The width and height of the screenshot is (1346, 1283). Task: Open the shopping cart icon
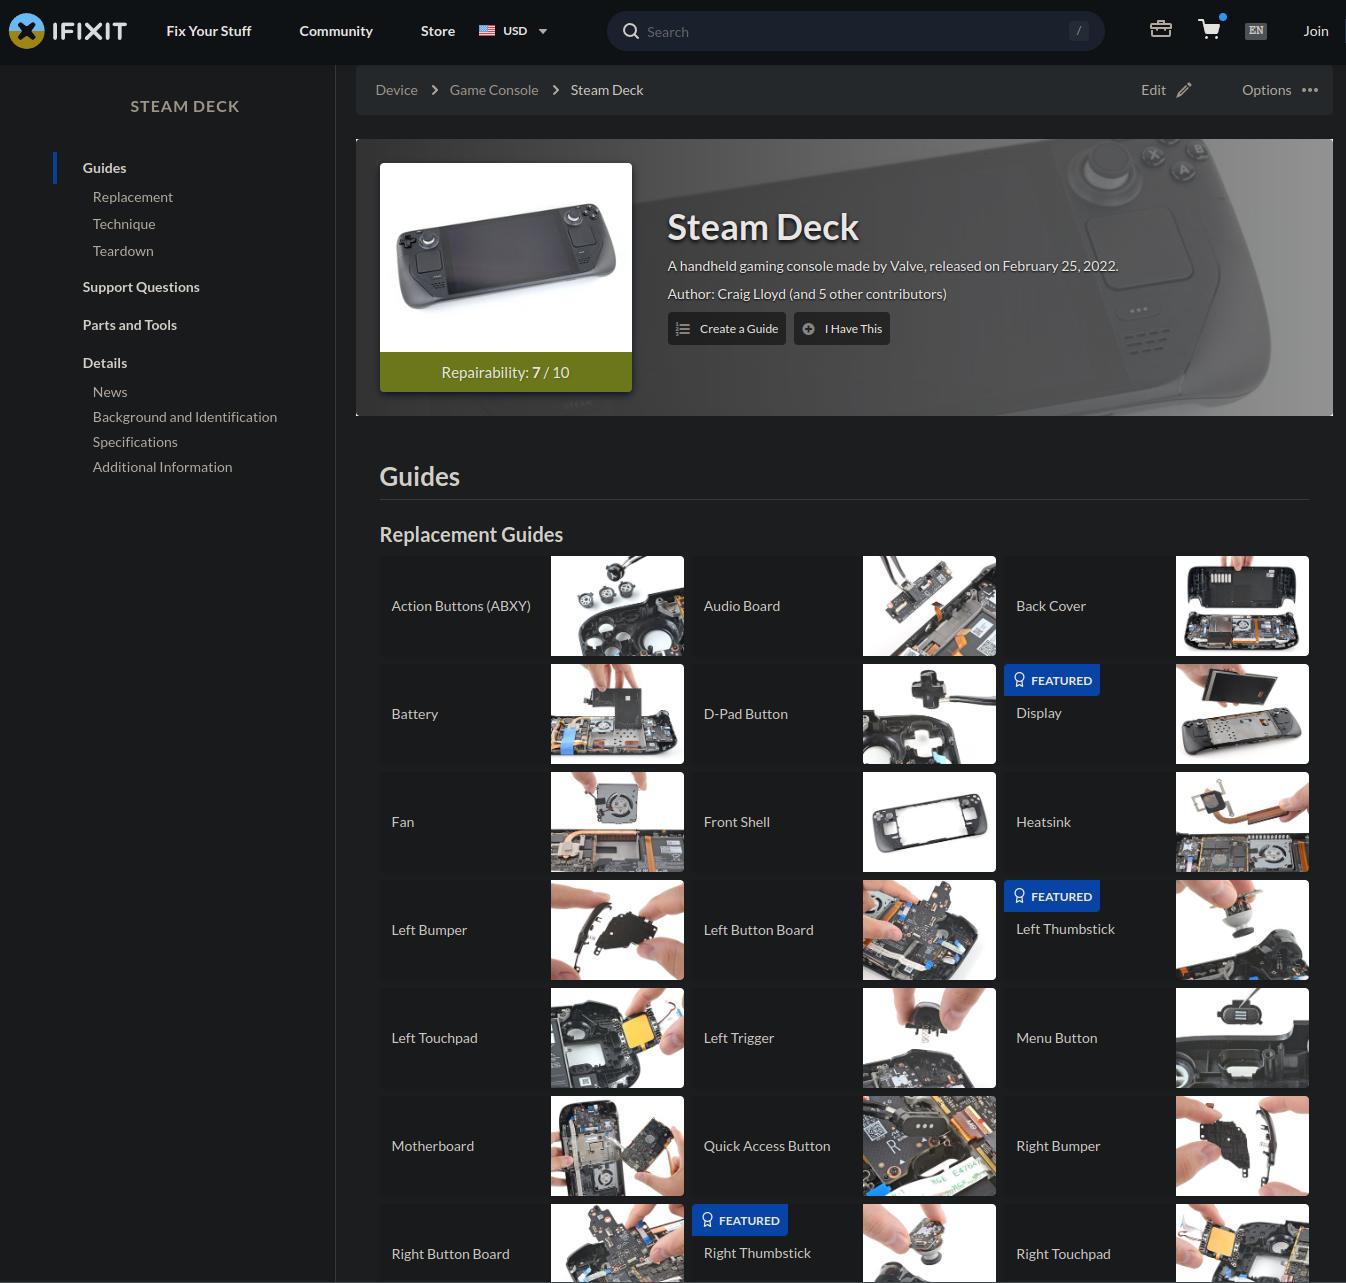(1210, 29)
